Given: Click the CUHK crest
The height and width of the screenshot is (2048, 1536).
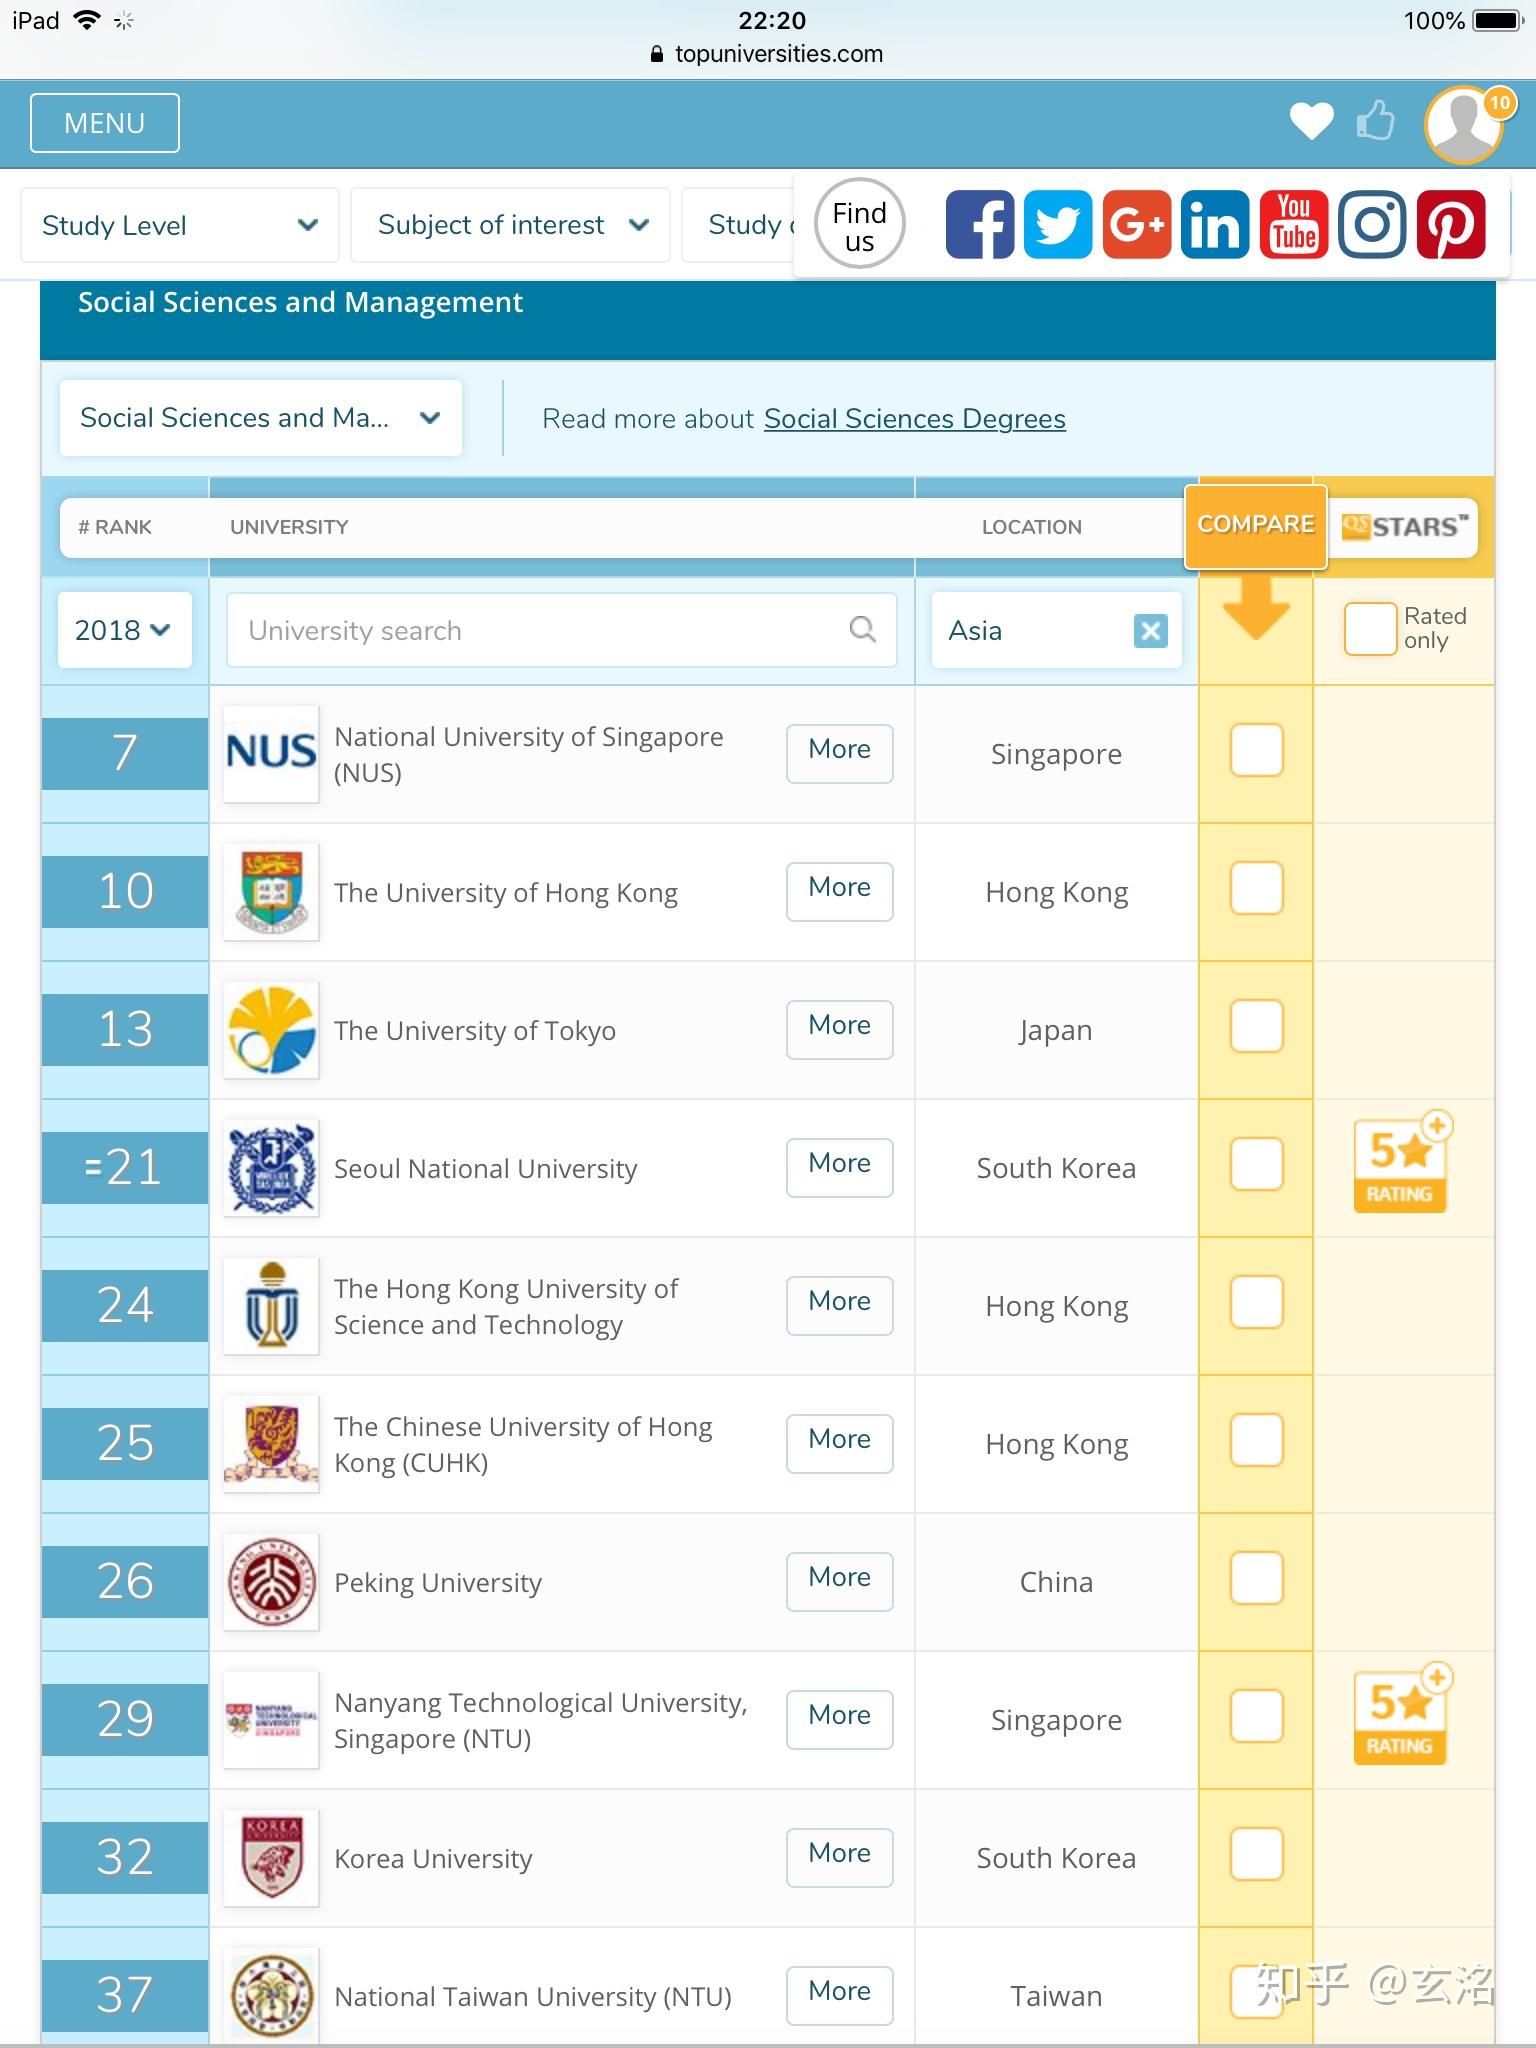Looking at the screenshot, I should click(x=271, y=1443).
